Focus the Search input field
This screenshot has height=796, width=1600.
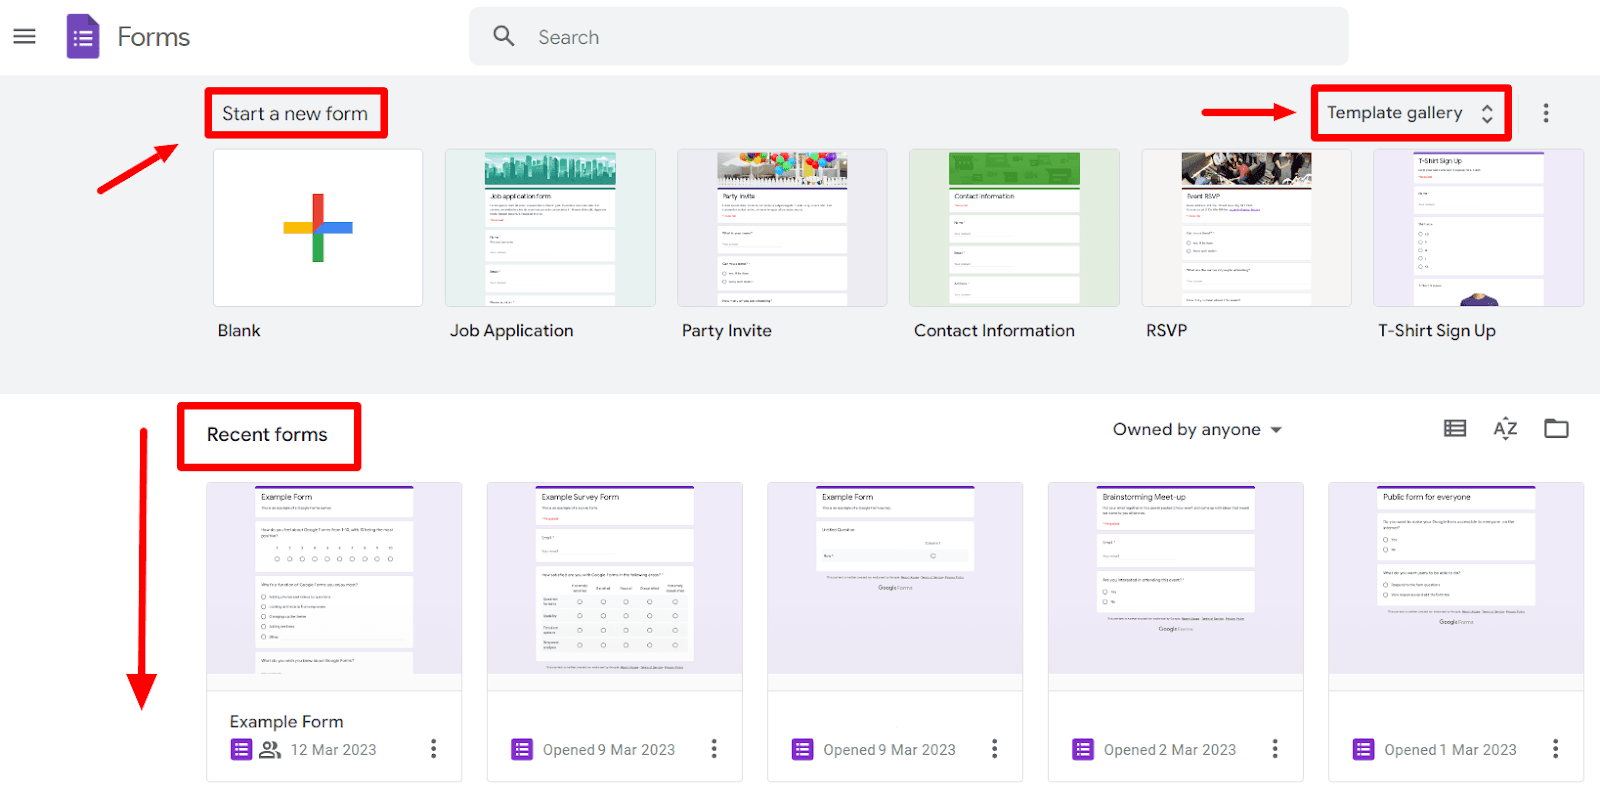[x=908, y=37]
